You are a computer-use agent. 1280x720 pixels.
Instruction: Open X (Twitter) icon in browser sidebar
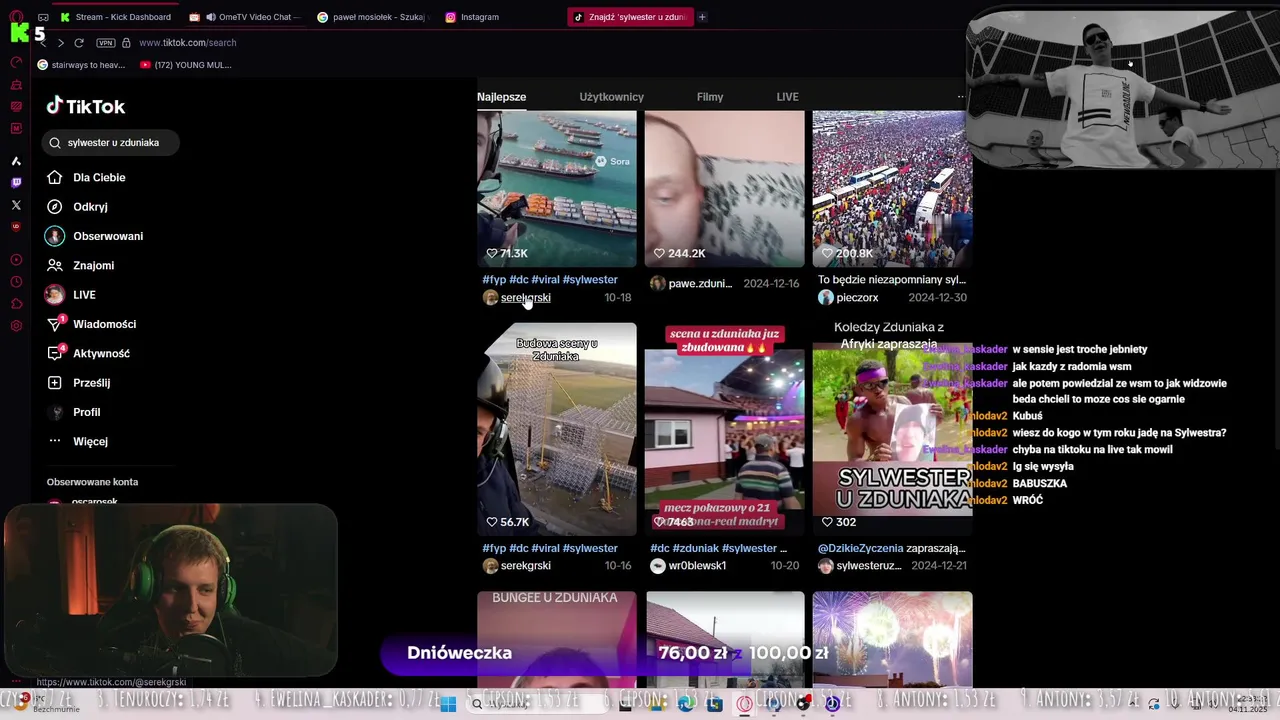click(x=16, y=205)
